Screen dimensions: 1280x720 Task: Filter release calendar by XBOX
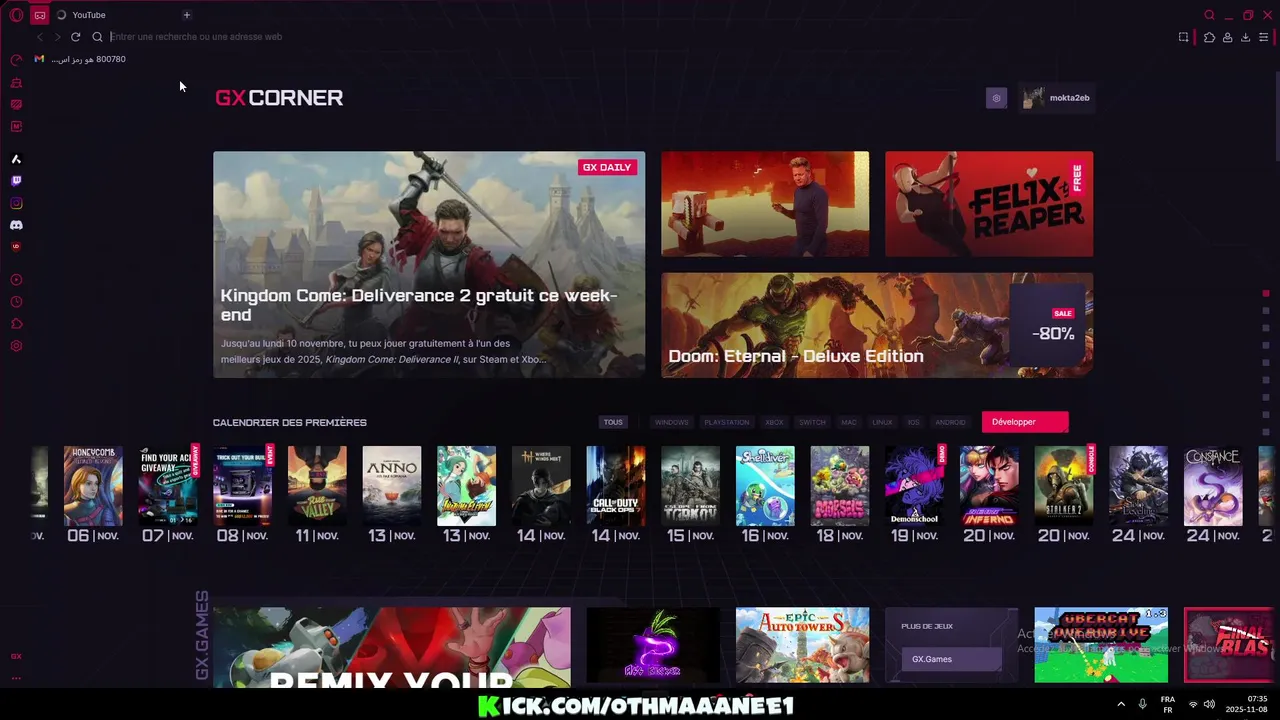pos(775,422)
